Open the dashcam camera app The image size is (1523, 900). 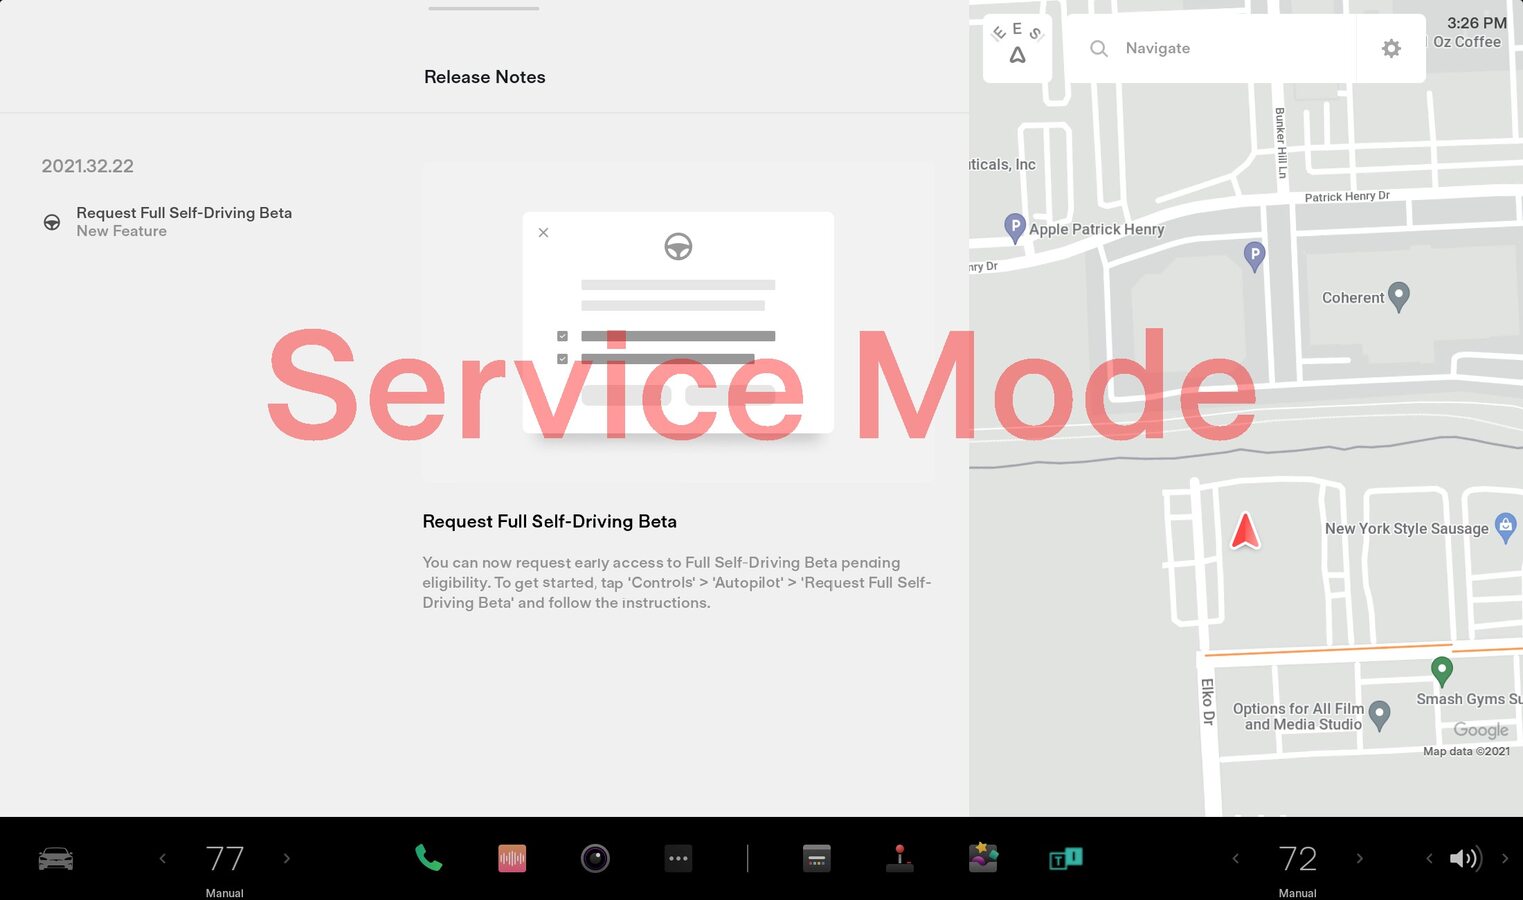point(595,858)
